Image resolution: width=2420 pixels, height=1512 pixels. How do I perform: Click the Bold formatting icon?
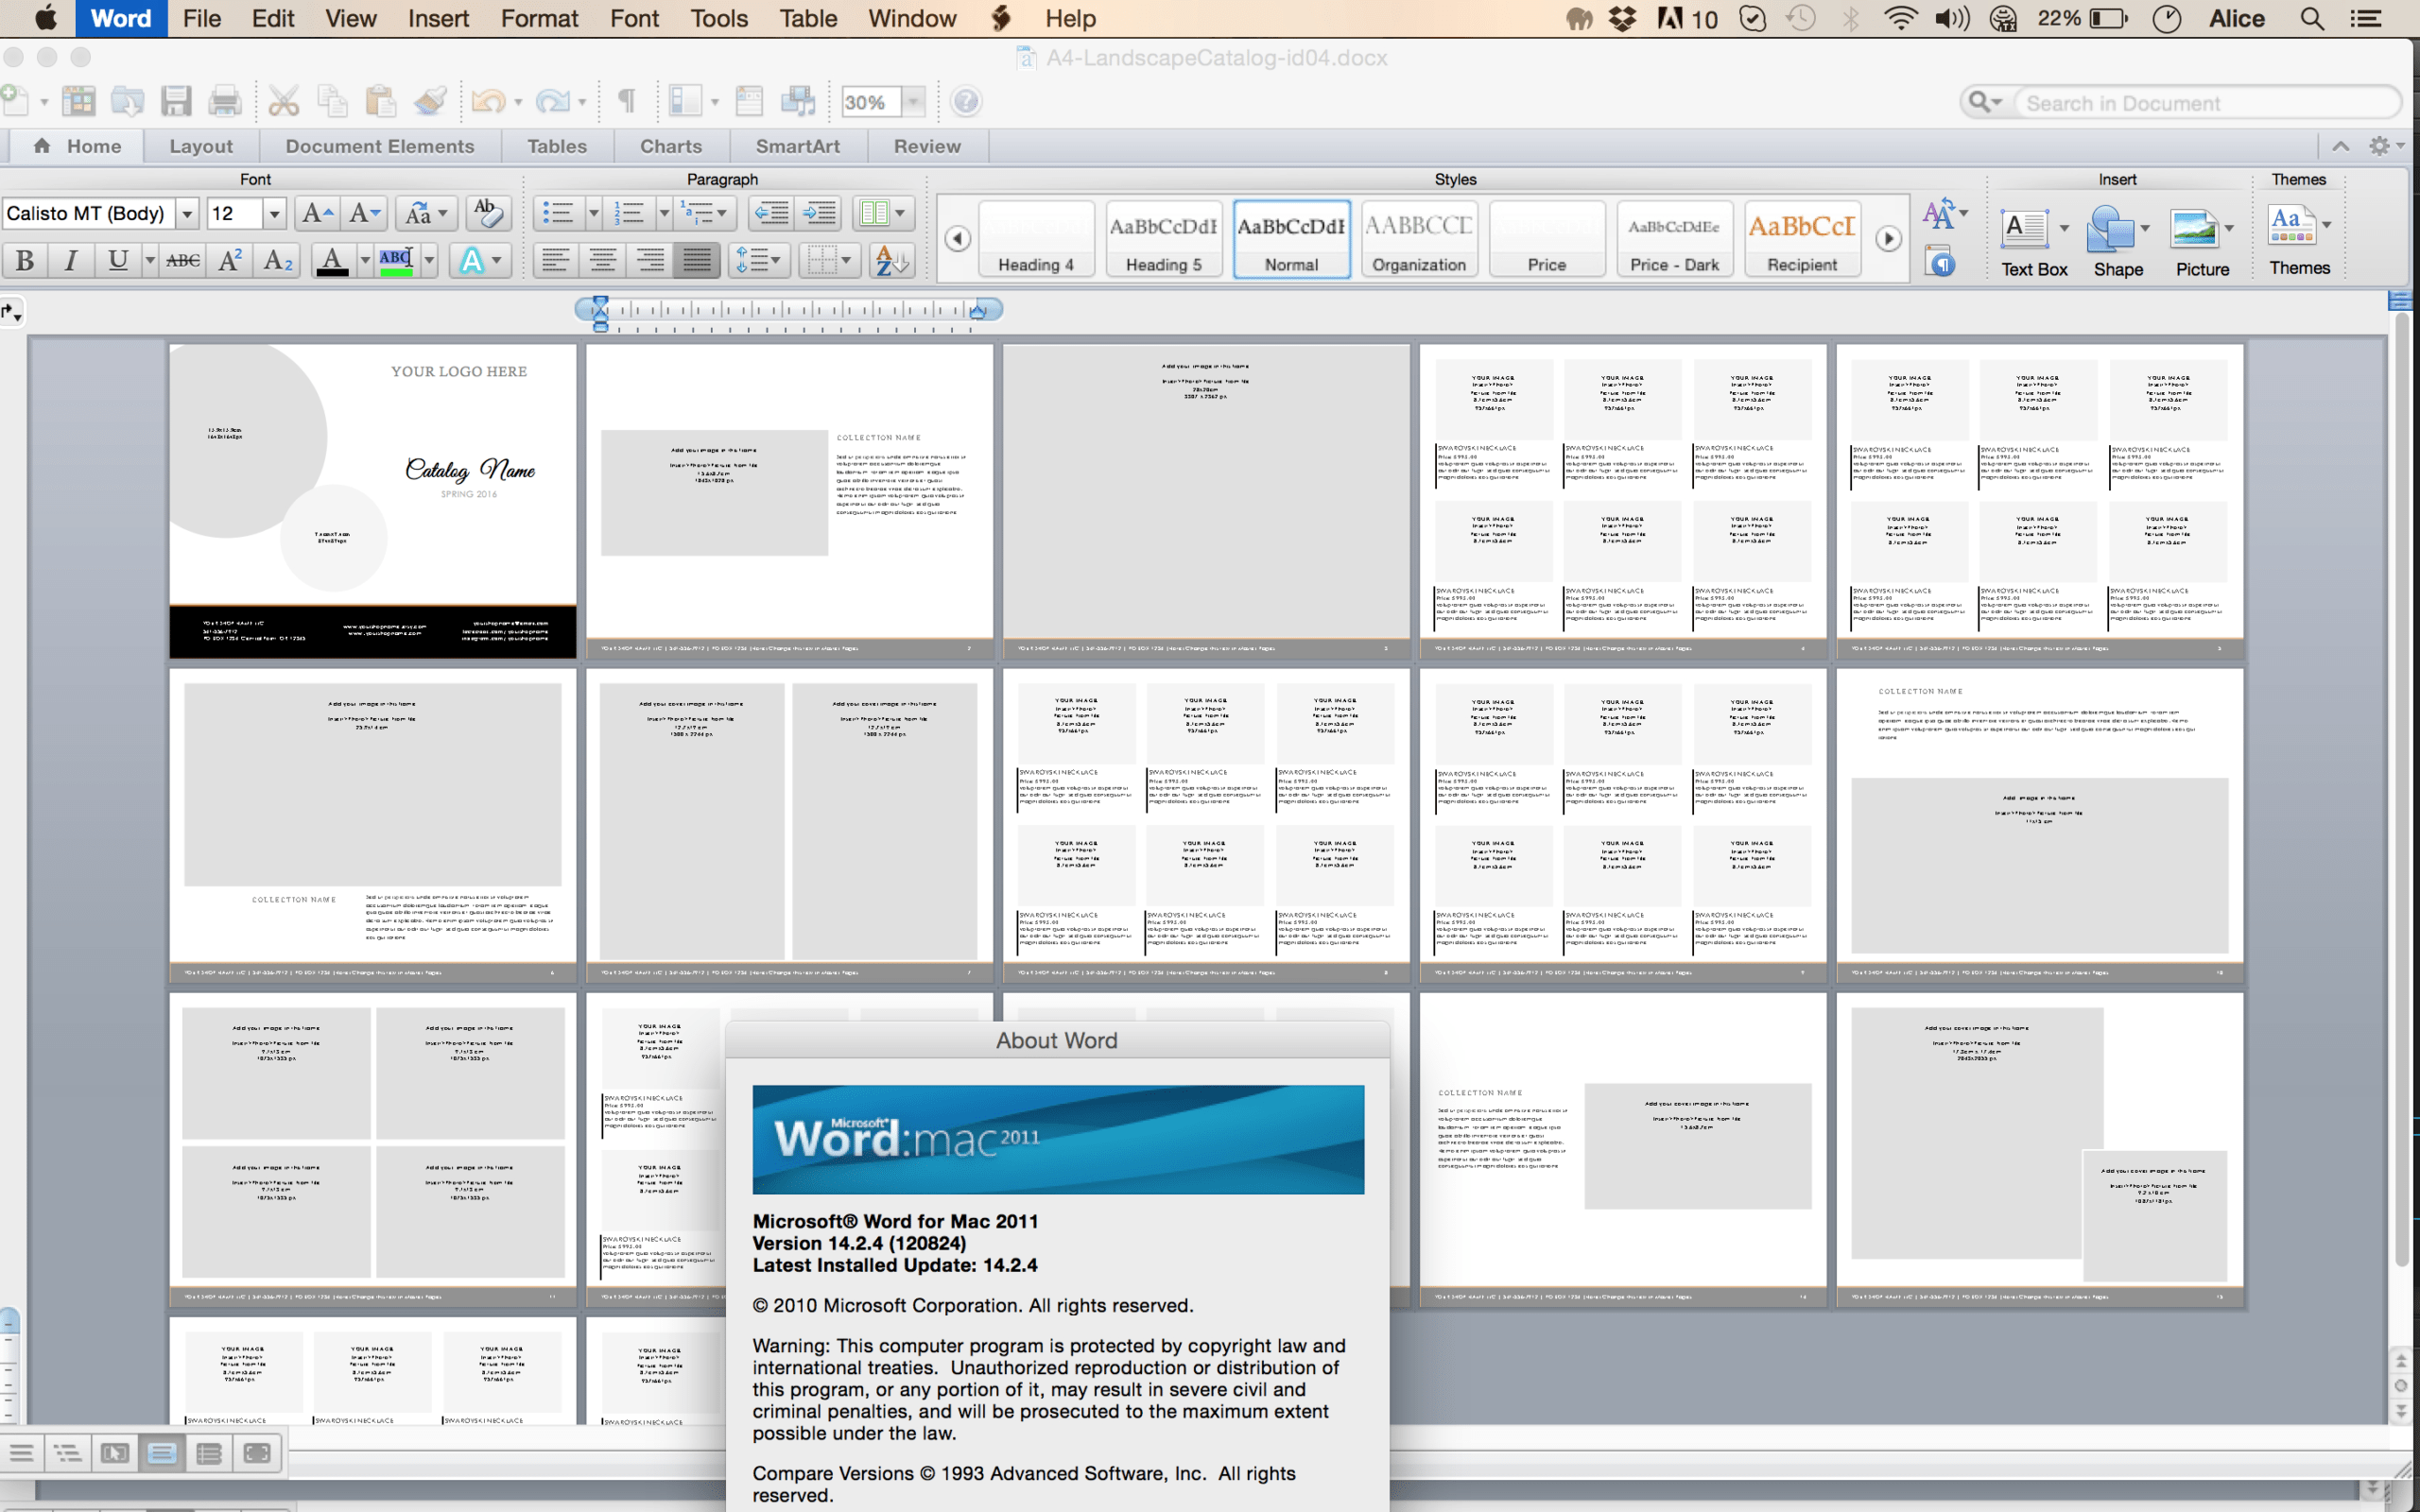click(25, 265)
